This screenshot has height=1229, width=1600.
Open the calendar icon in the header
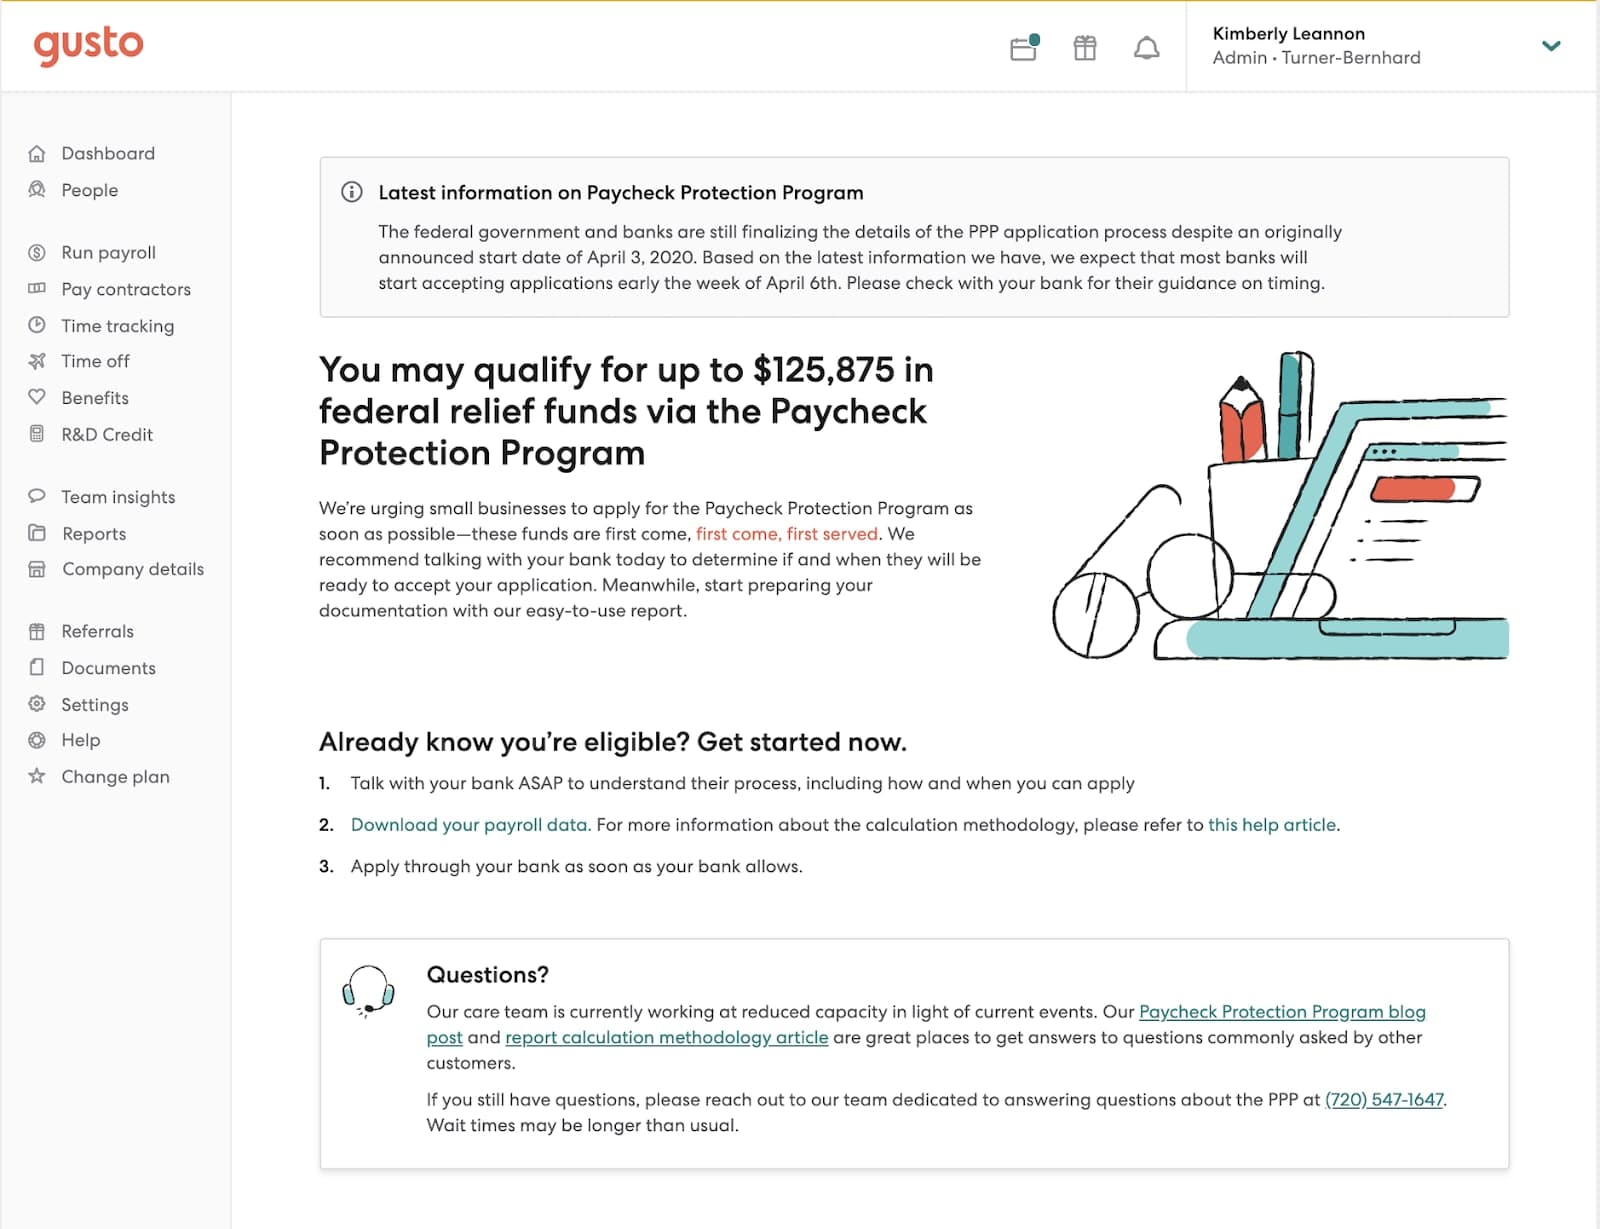click(1024, 47)
